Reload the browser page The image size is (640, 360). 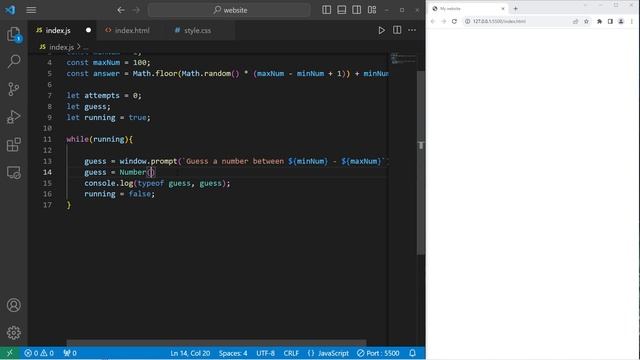pos(454,21)
